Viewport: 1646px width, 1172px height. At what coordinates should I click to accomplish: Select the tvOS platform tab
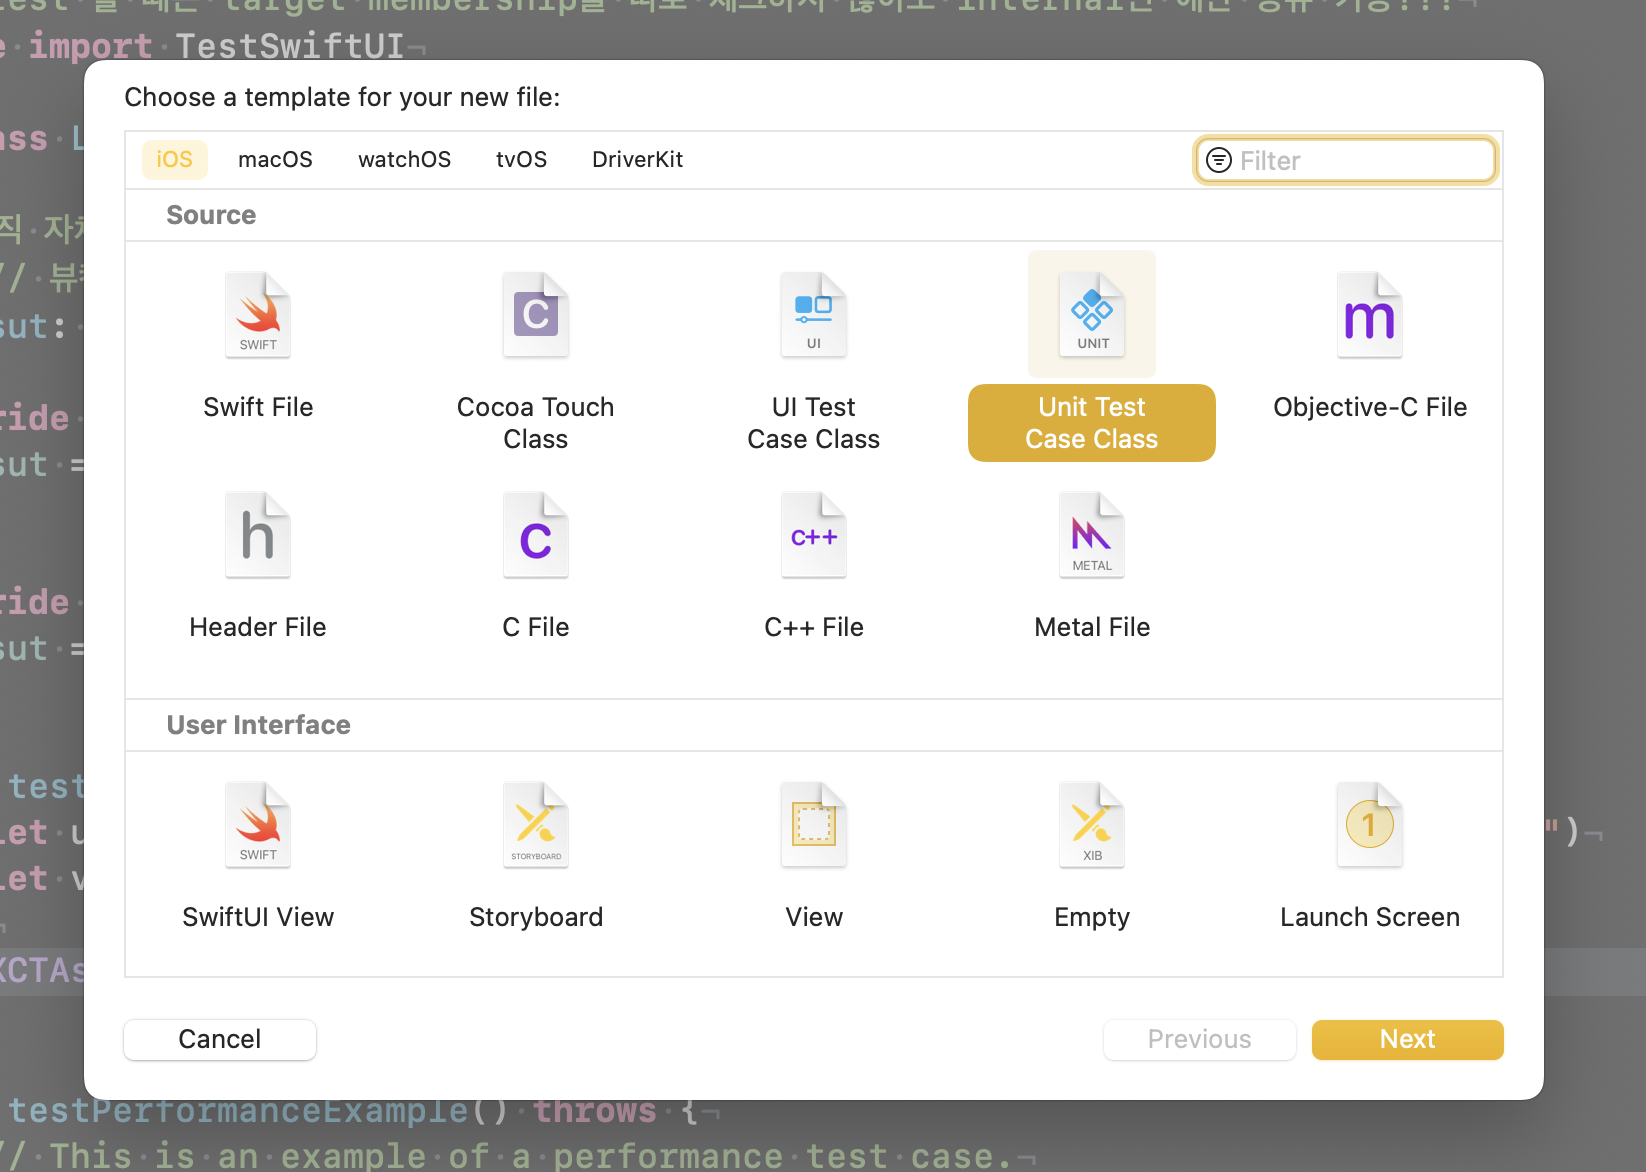point(521,160)
